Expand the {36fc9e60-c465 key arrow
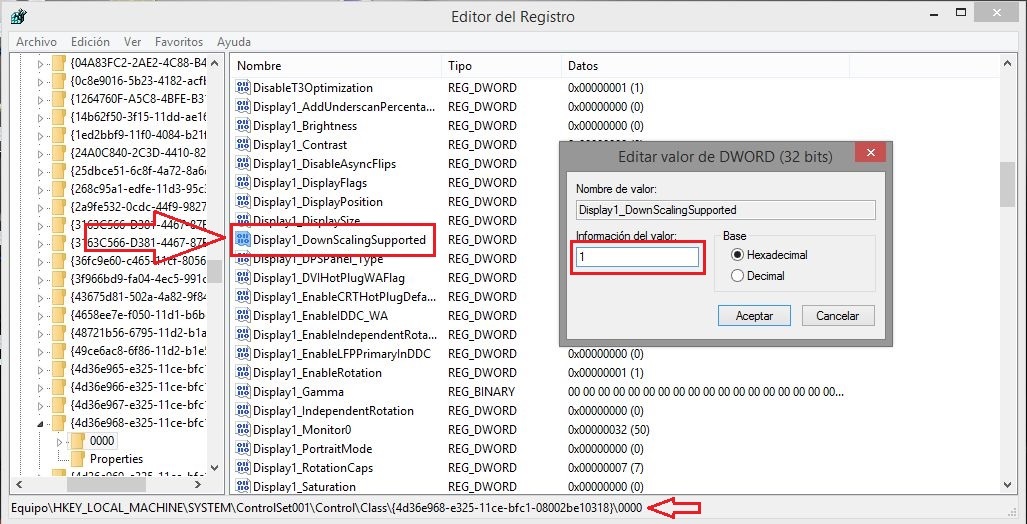This screenshot has height=524, width=1027. pyautogui.click(x=41, y=261)
